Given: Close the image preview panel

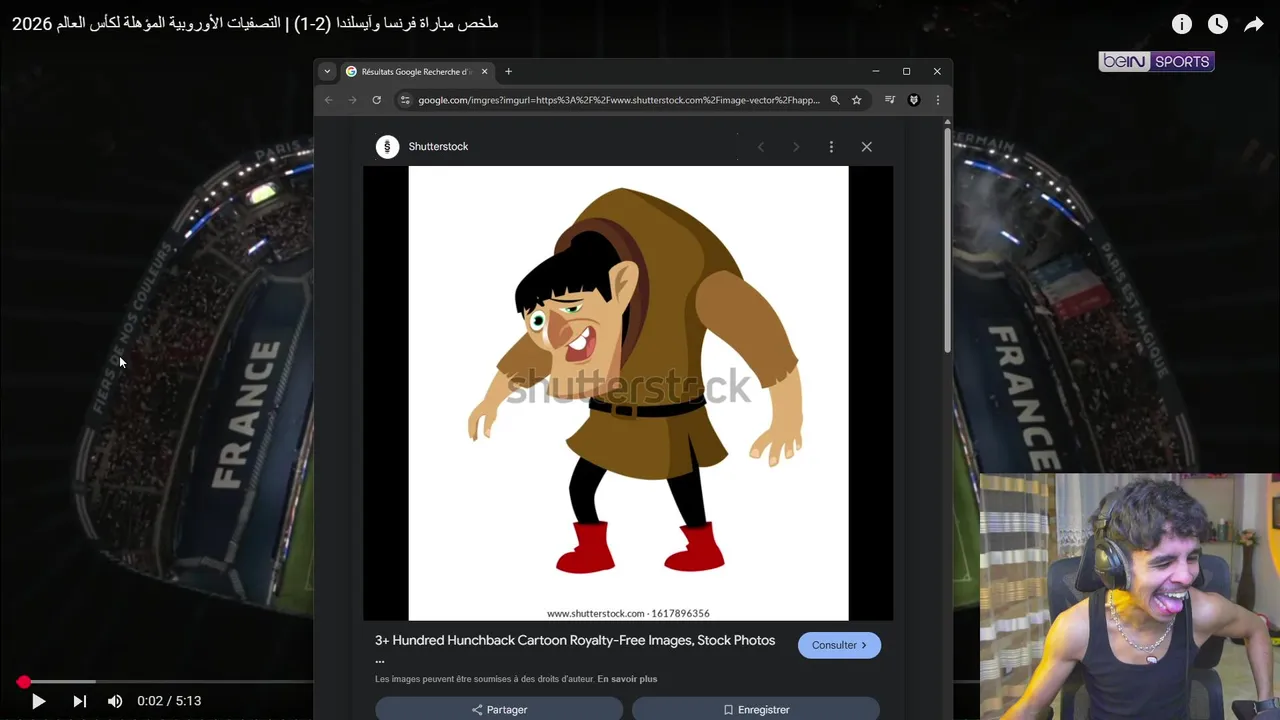Looking at the screenshot, I should [867, 147].
